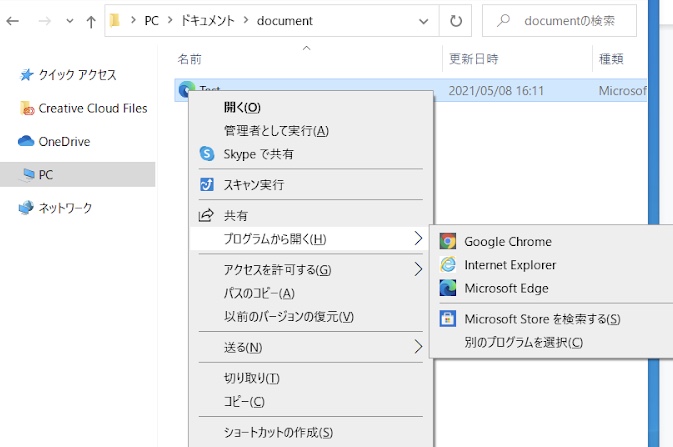This screenshot has height=447, width=673.
Task: Click the Google Chrome icon in submenu
Action: 448,241
